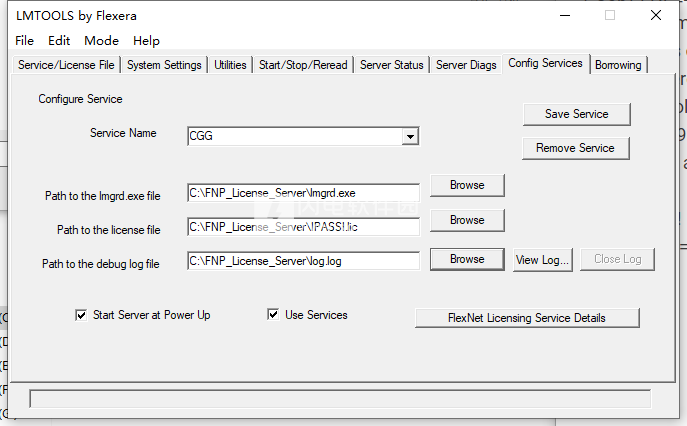Image resolution: width=687 pixels, height=426 pixels.
Task: Open the File menu
Action: click(x=25, y=41)
